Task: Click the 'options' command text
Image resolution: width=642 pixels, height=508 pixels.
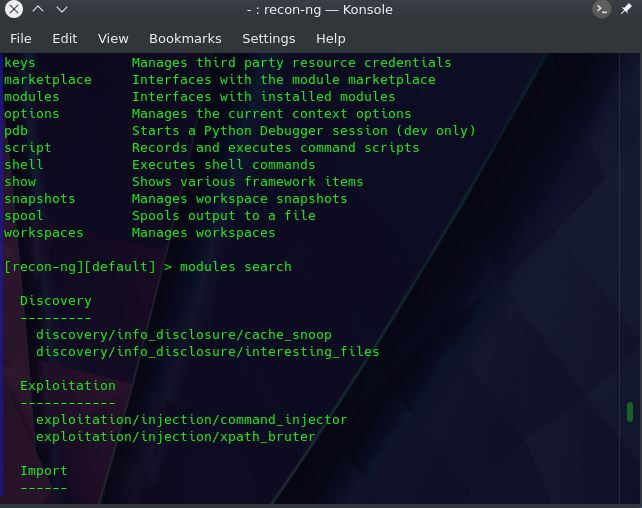Action: pos(32,114)
